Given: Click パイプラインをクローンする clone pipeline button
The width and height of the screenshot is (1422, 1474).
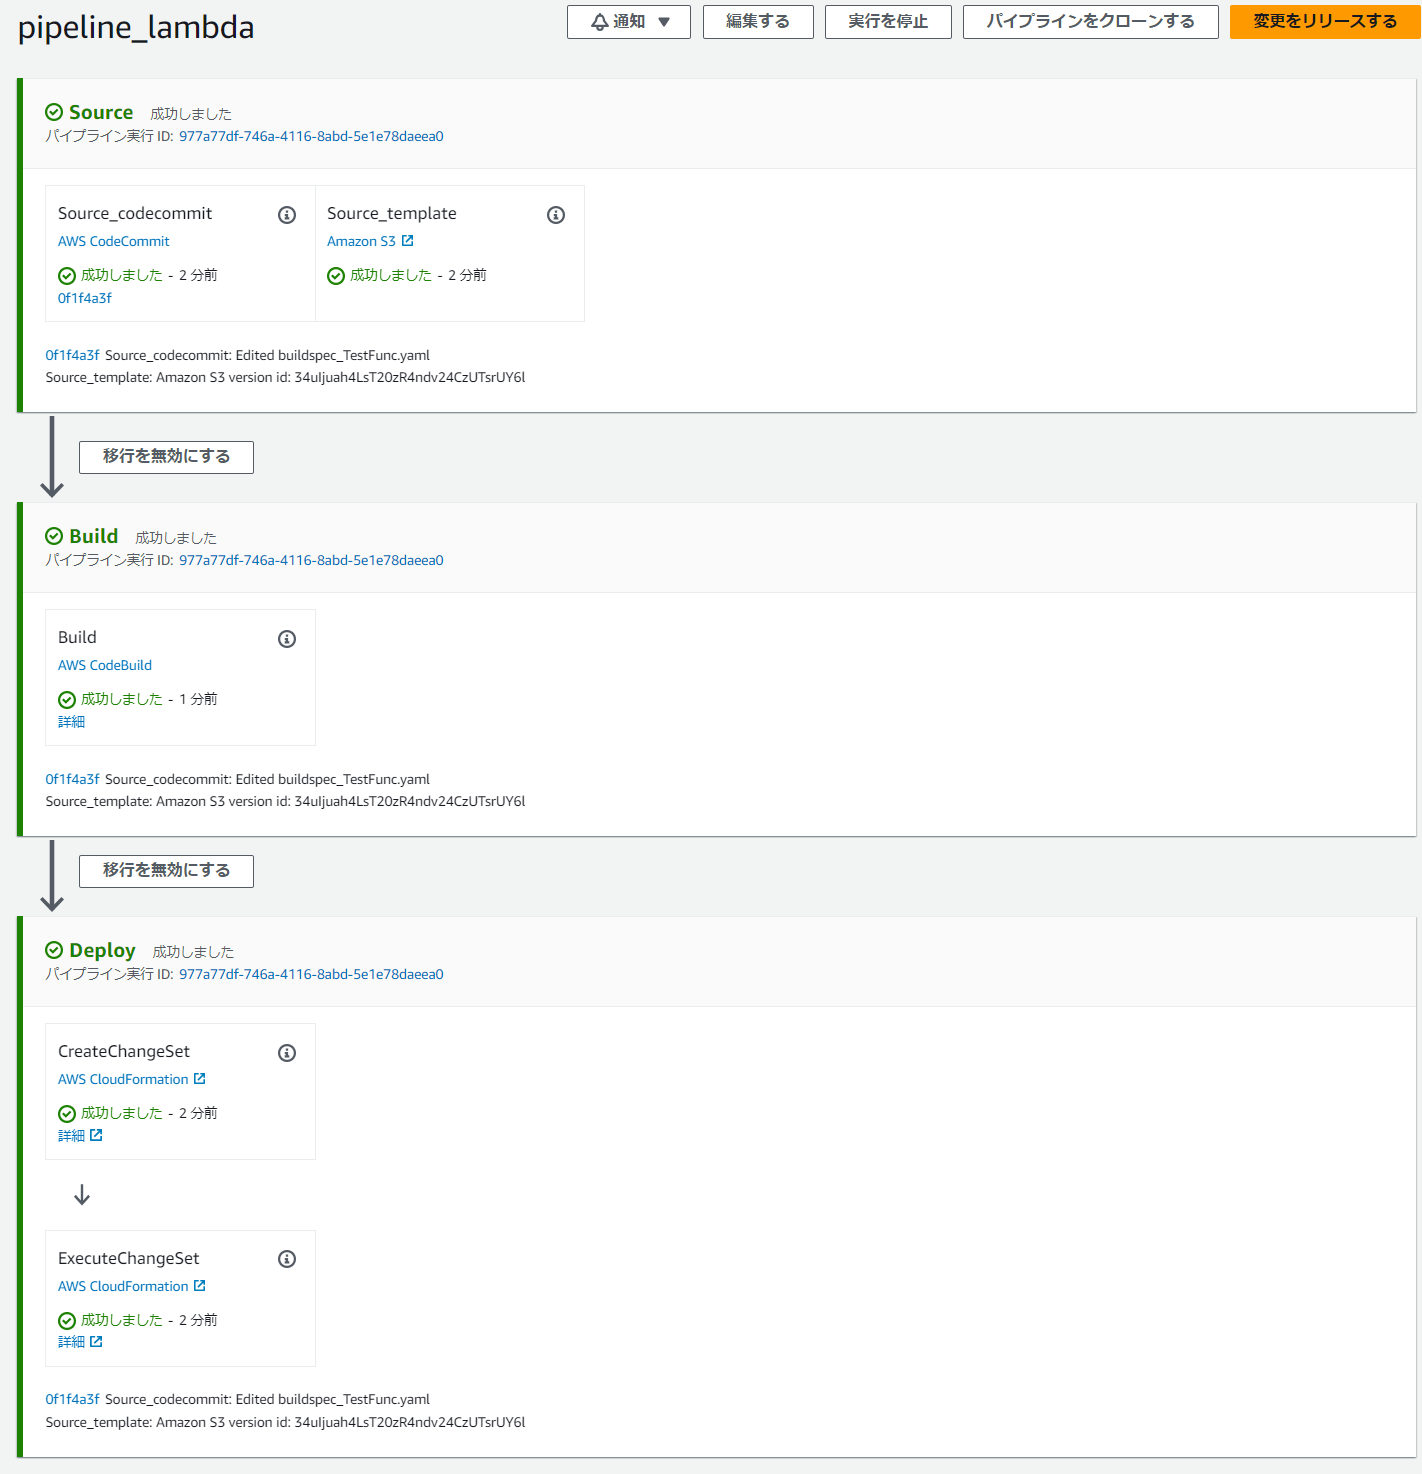Looking at the screenshot, I should 1090,22.
